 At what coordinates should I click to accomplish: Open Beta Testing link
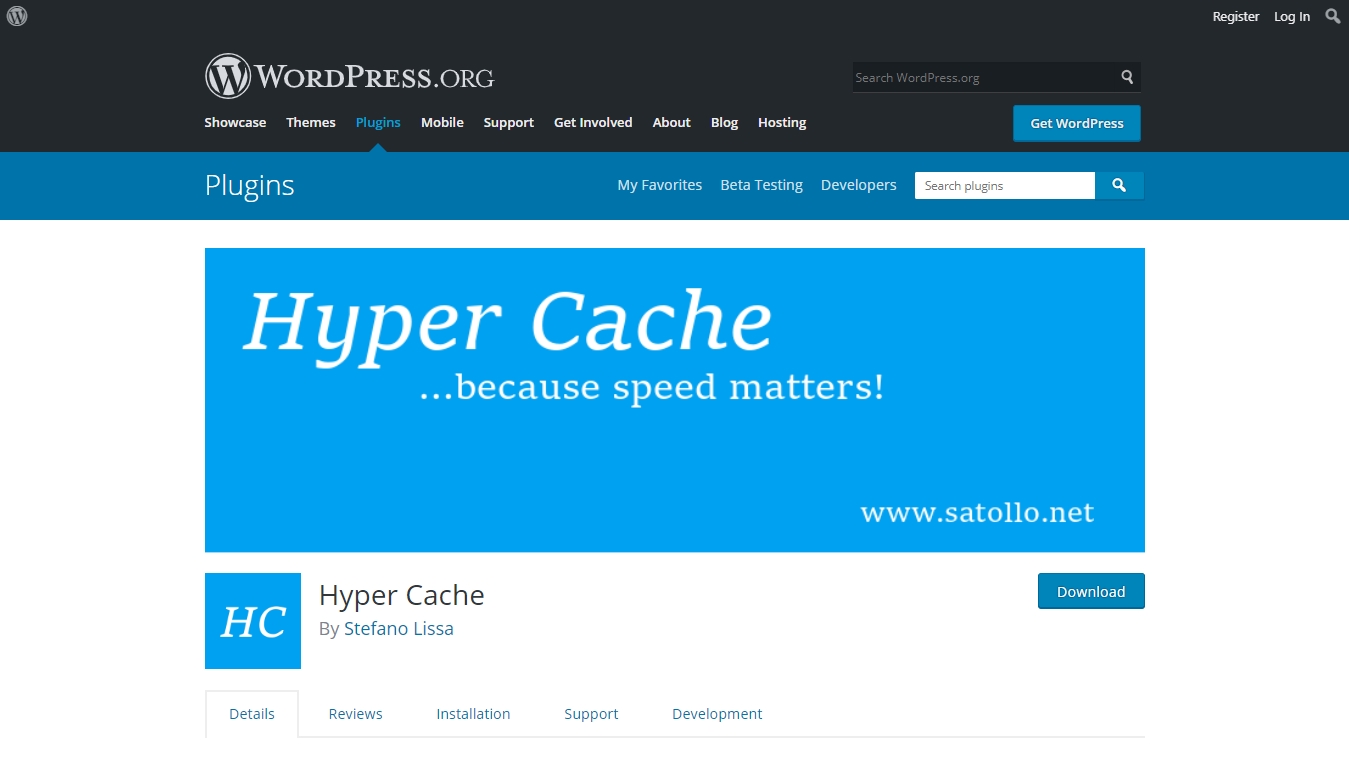point(762,185)
